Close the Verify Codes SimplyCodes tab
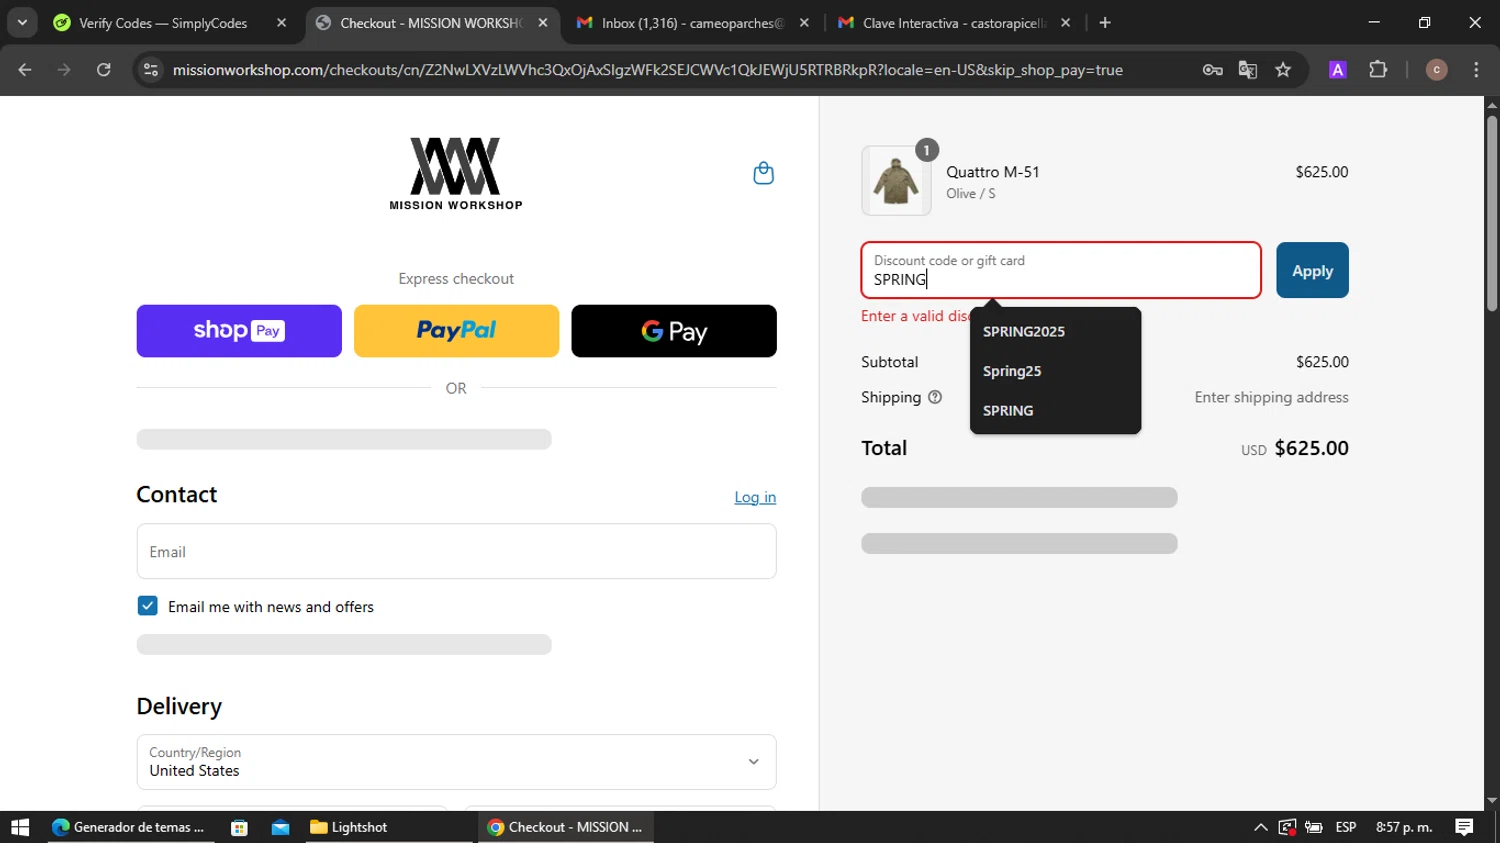This screenshot has width=1500, height=843. tap(281, 23)
